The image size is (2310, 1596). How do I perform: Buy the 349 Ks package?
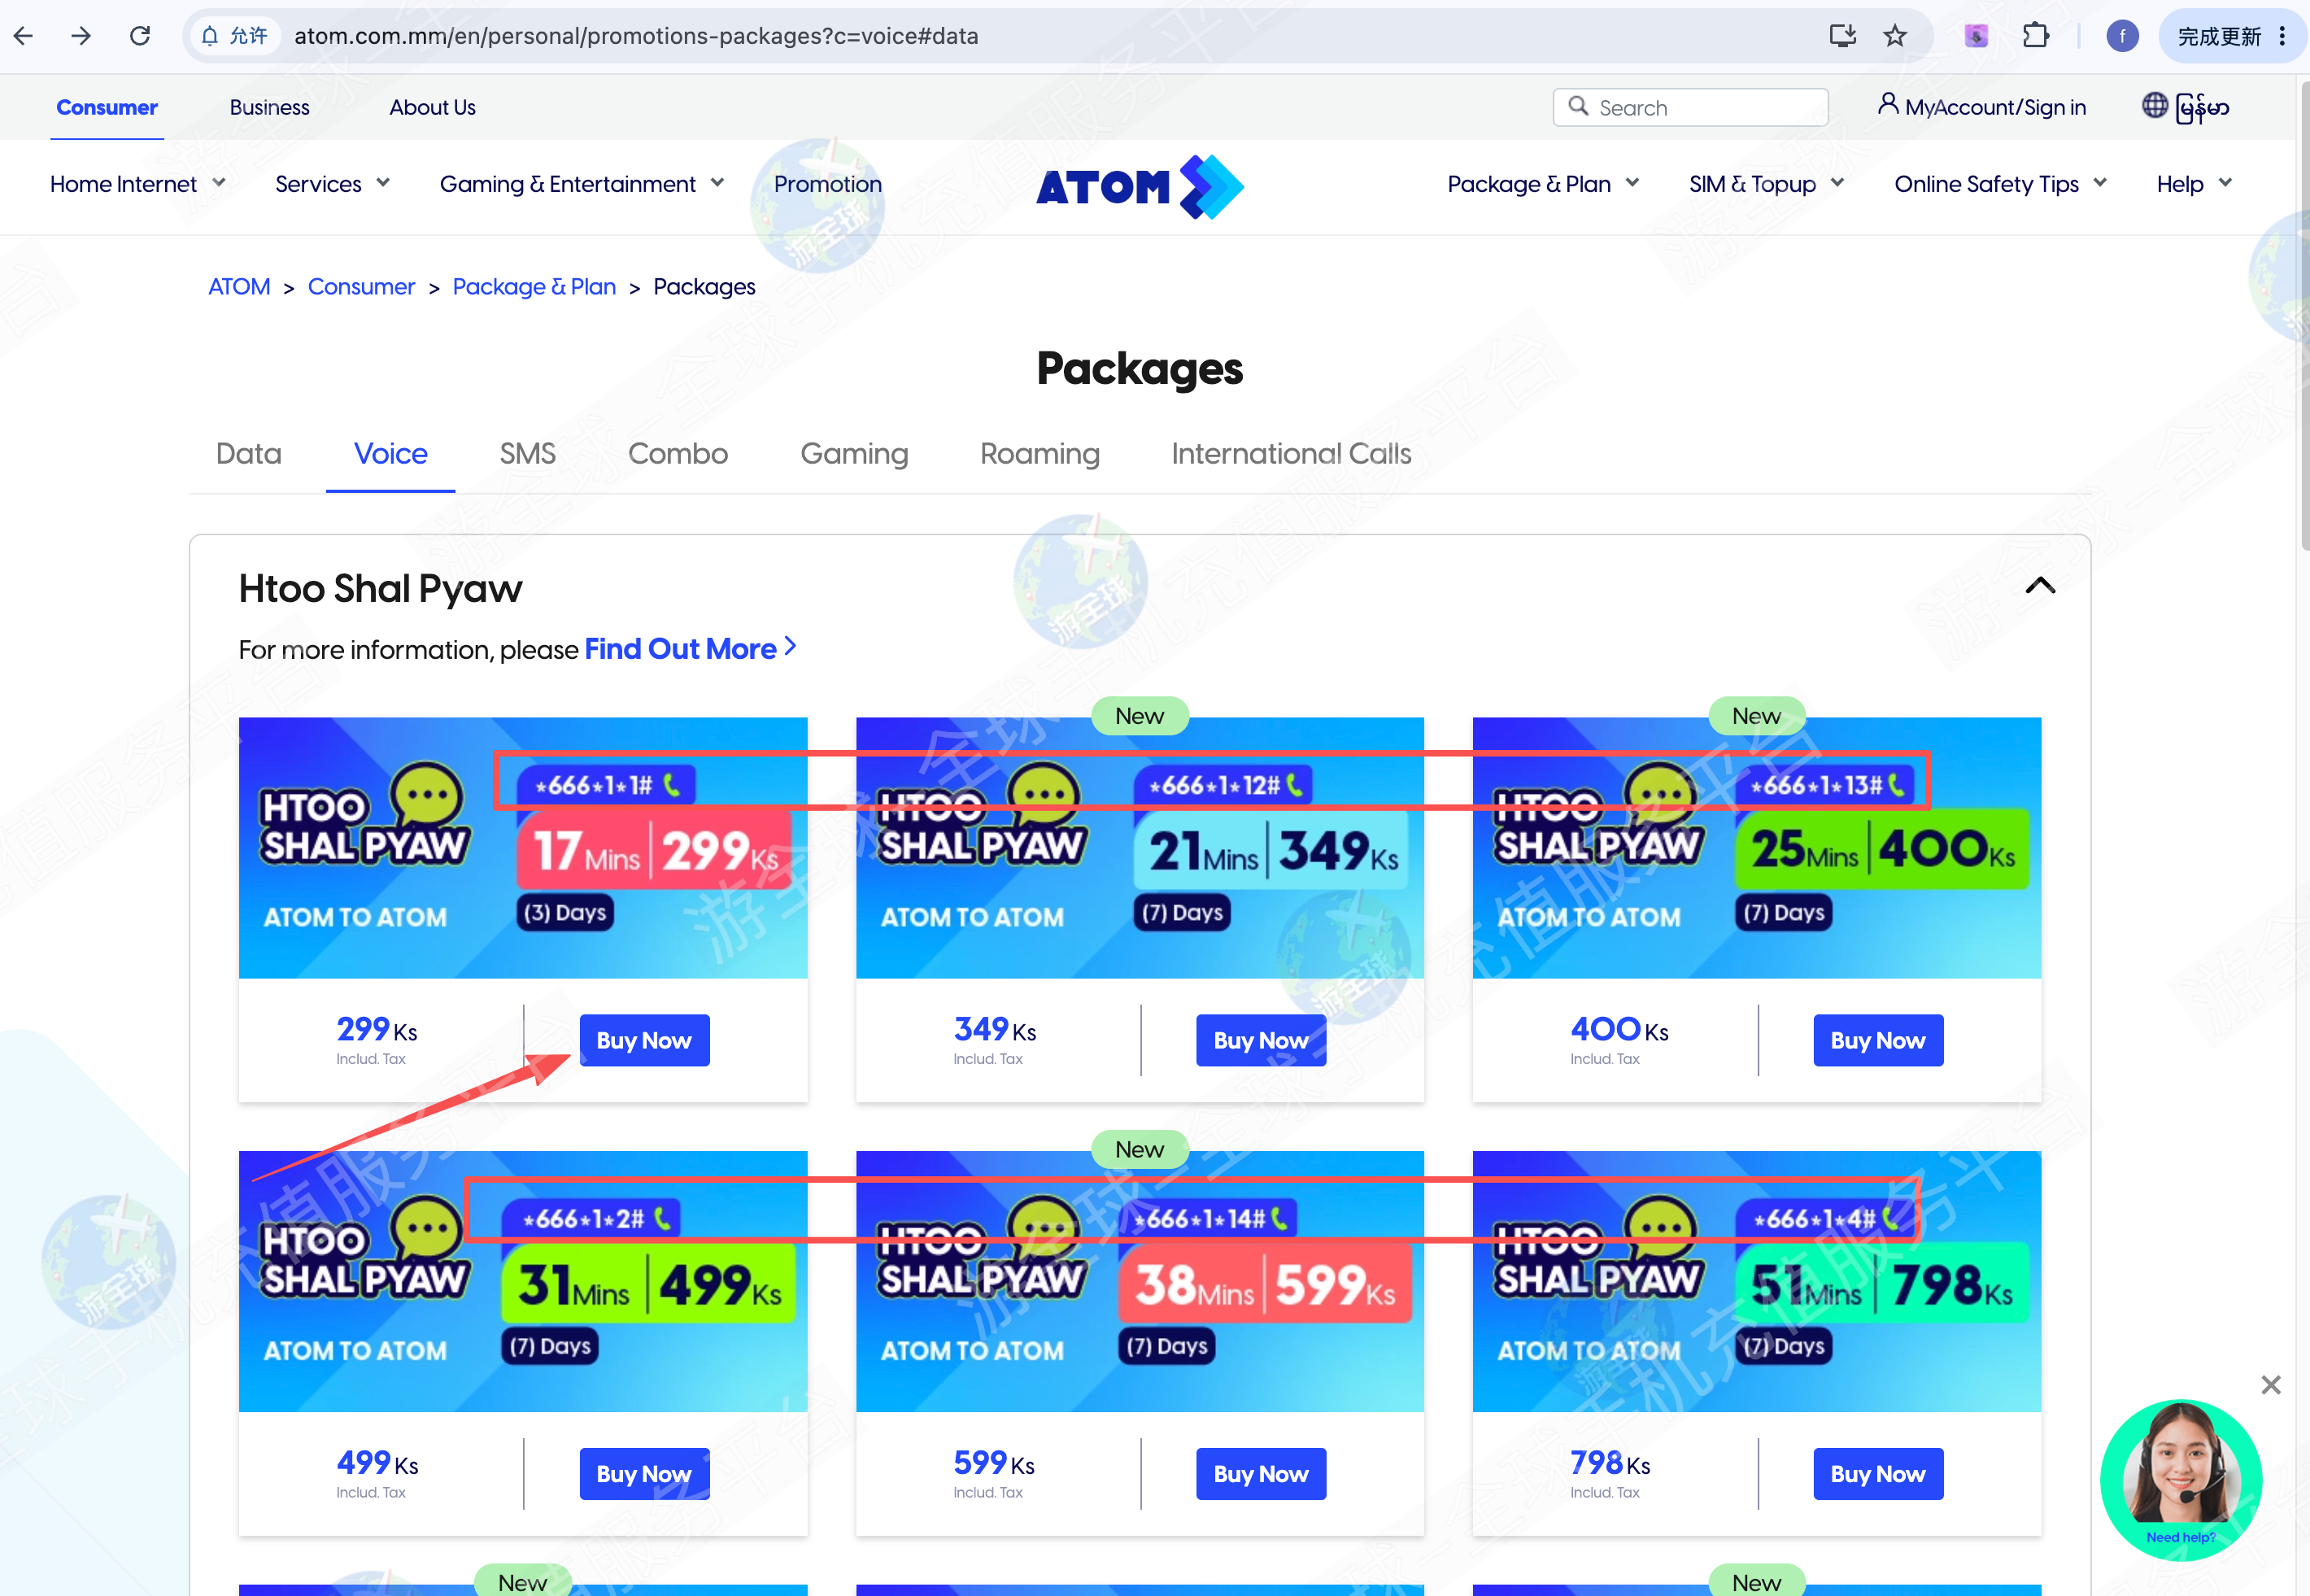coord(1261,1041)
